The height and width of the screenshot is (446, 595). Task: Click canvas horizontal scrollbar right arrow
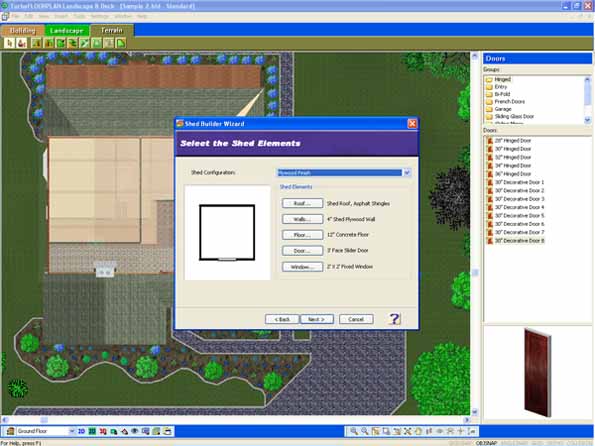click(x=467, y=419)
